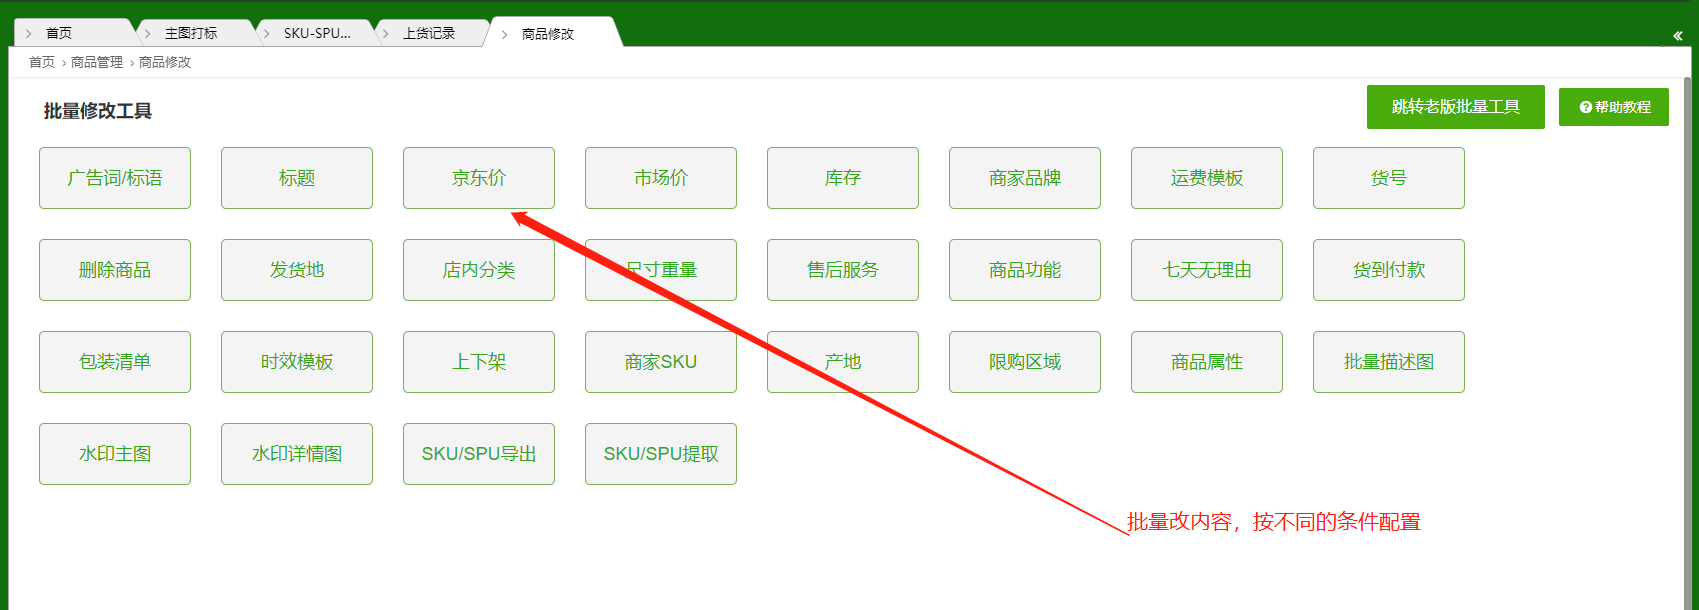The width and height of the screenshot is (1699, 610).
Task: Open the 运费模板 tool
Action: pyautogui.click(x=1206, y=178)
